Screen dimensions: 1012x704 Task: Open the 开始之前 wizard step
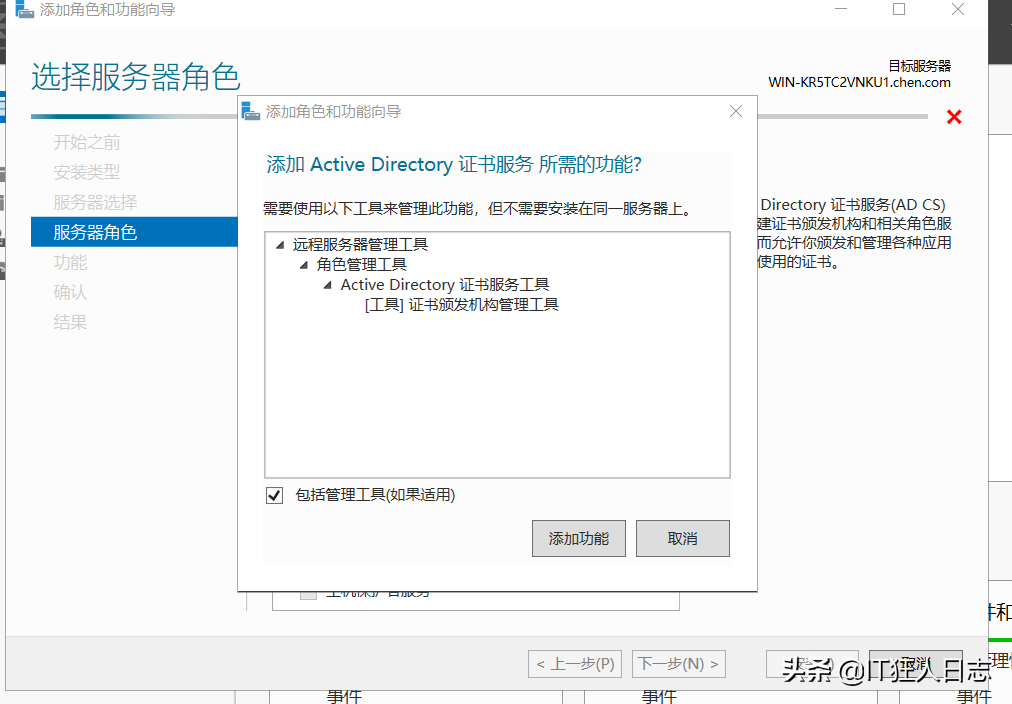86,142
